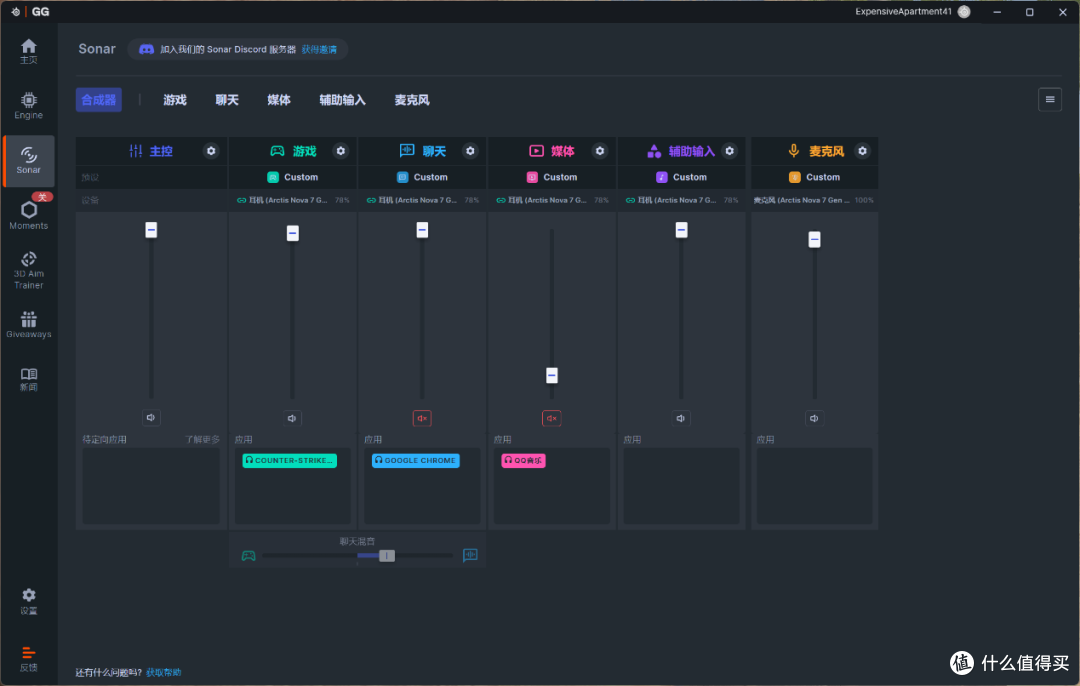Screen dimensions: 1080x686
Task: Click the Microphone volume slider handle
Action: point(814,239)
